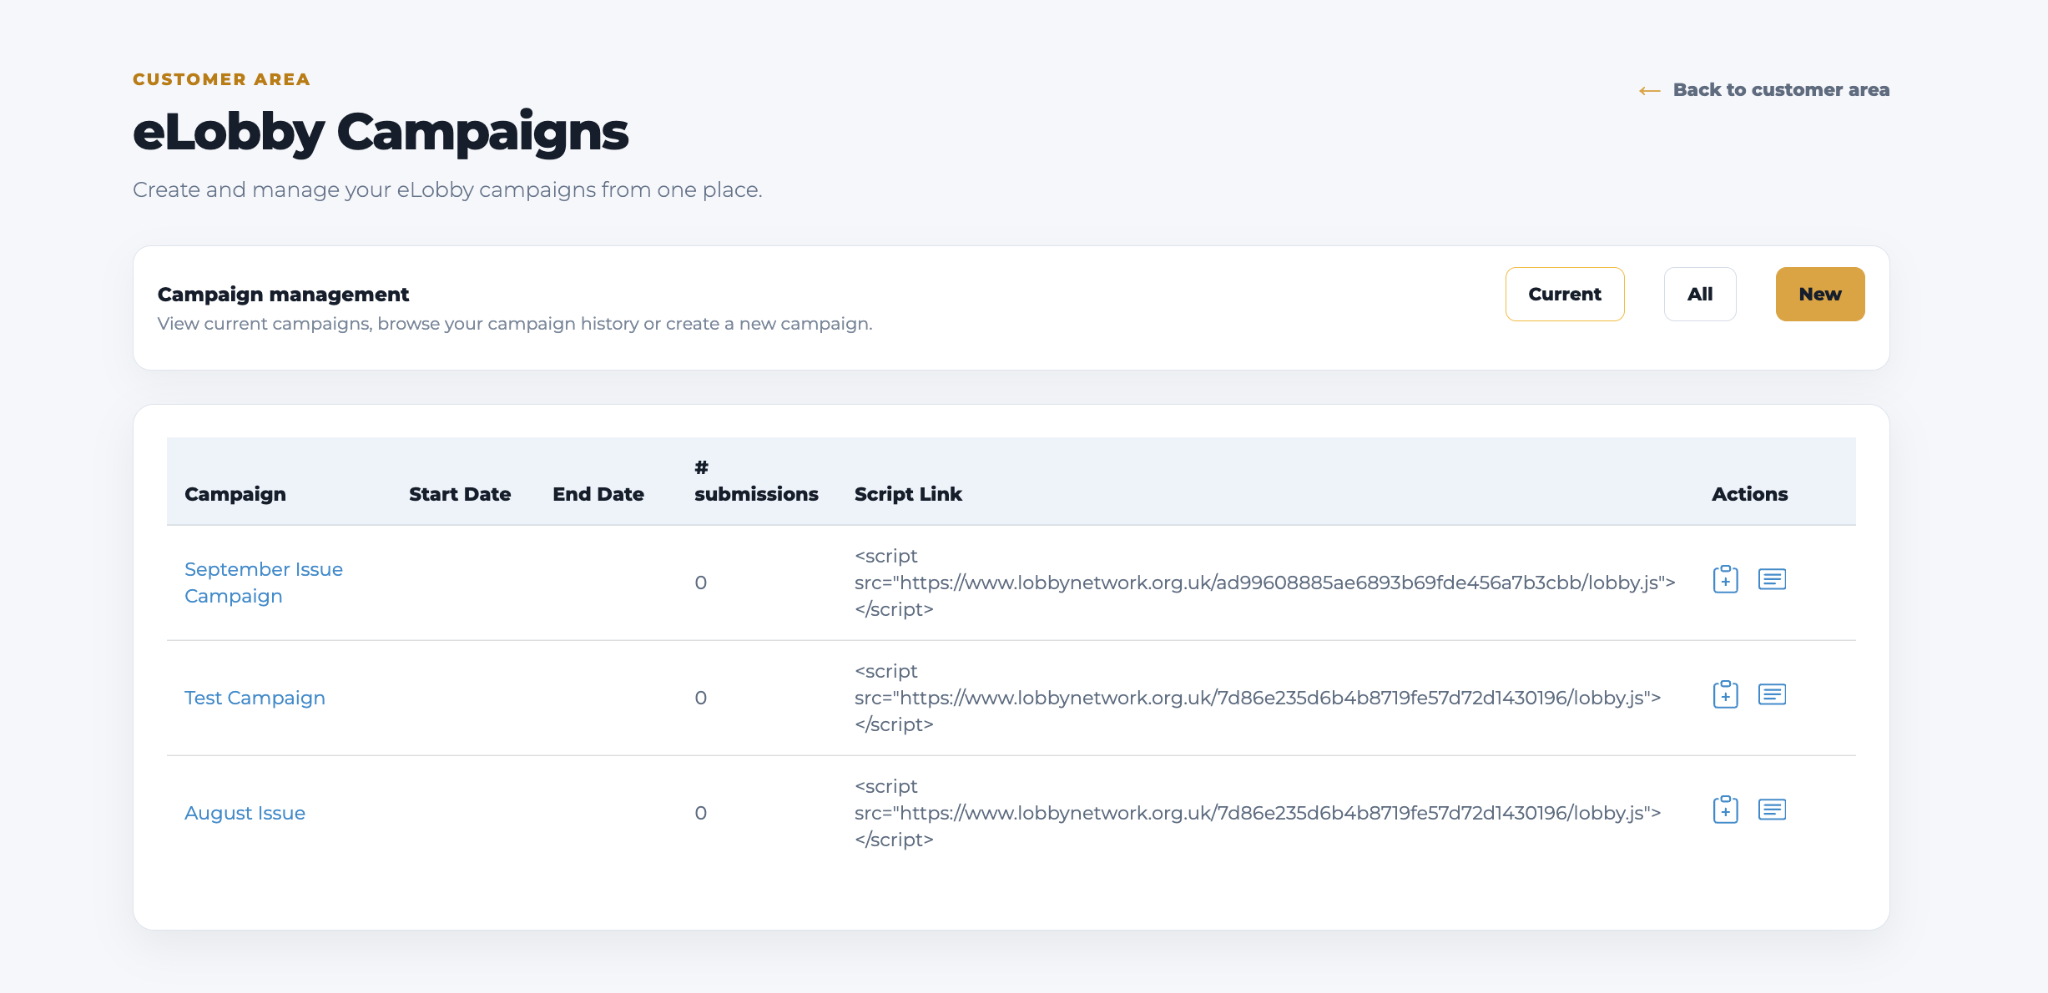Open September Issue Campaign link

[x=264, y=582]
